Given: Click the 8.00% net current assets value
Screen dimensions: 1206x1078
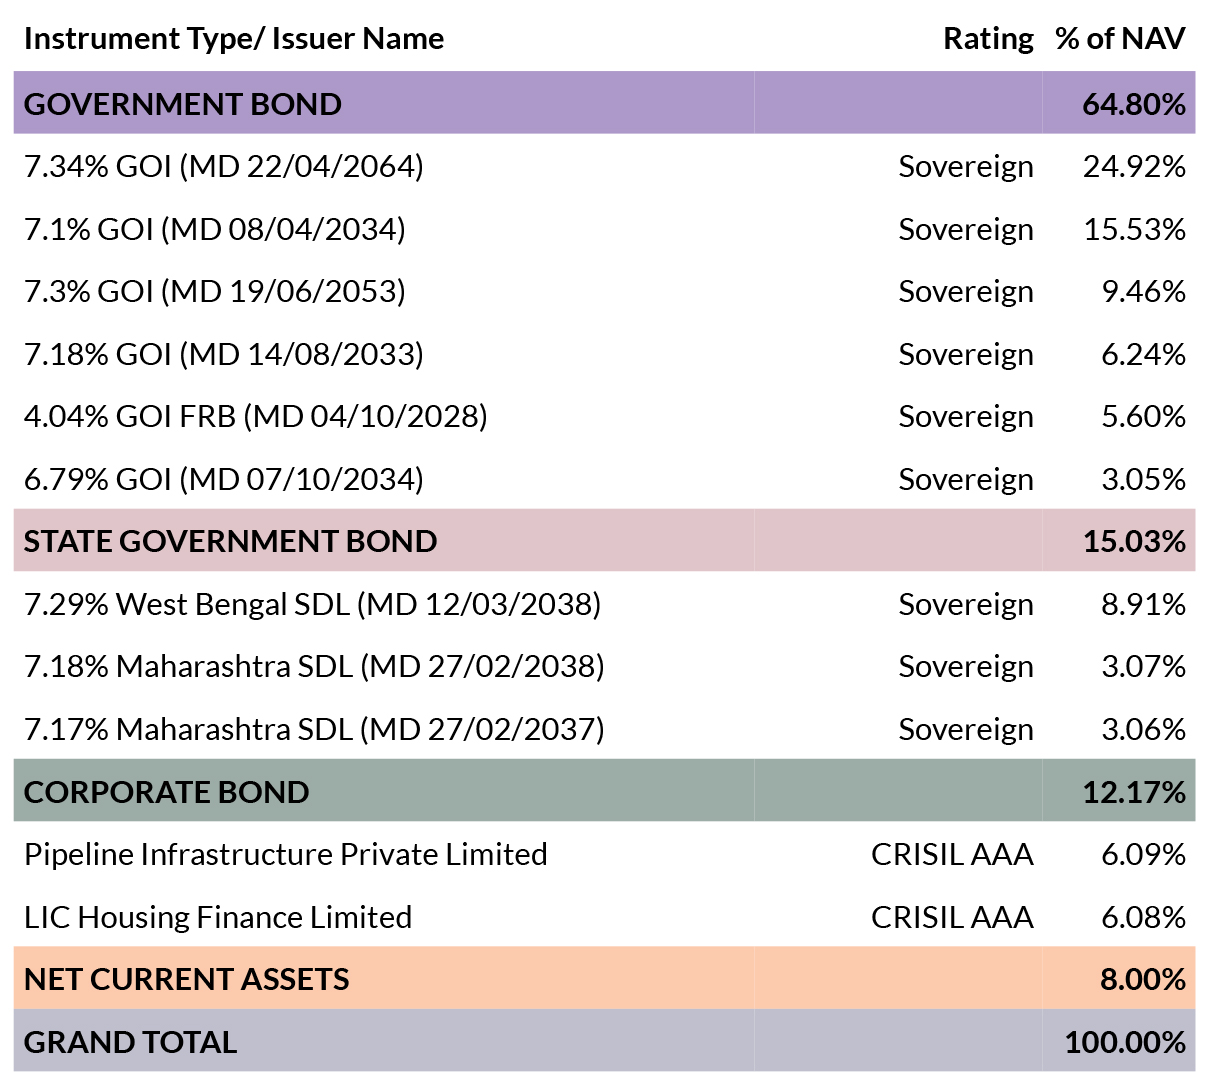Looking at the screenshot, I should point(1143,979).
